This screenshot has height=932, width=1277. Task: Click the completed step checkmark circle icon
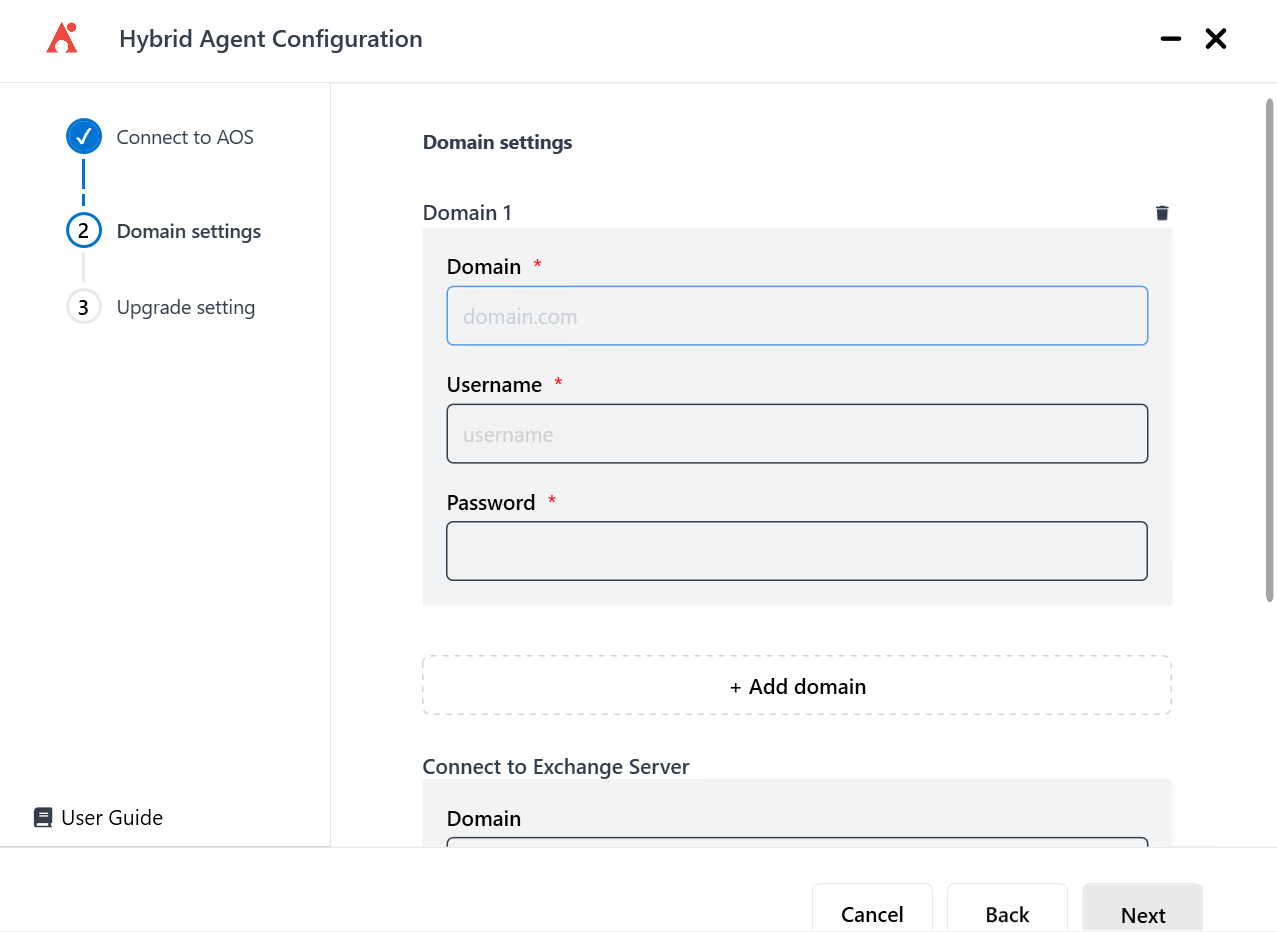click(84, 137)
